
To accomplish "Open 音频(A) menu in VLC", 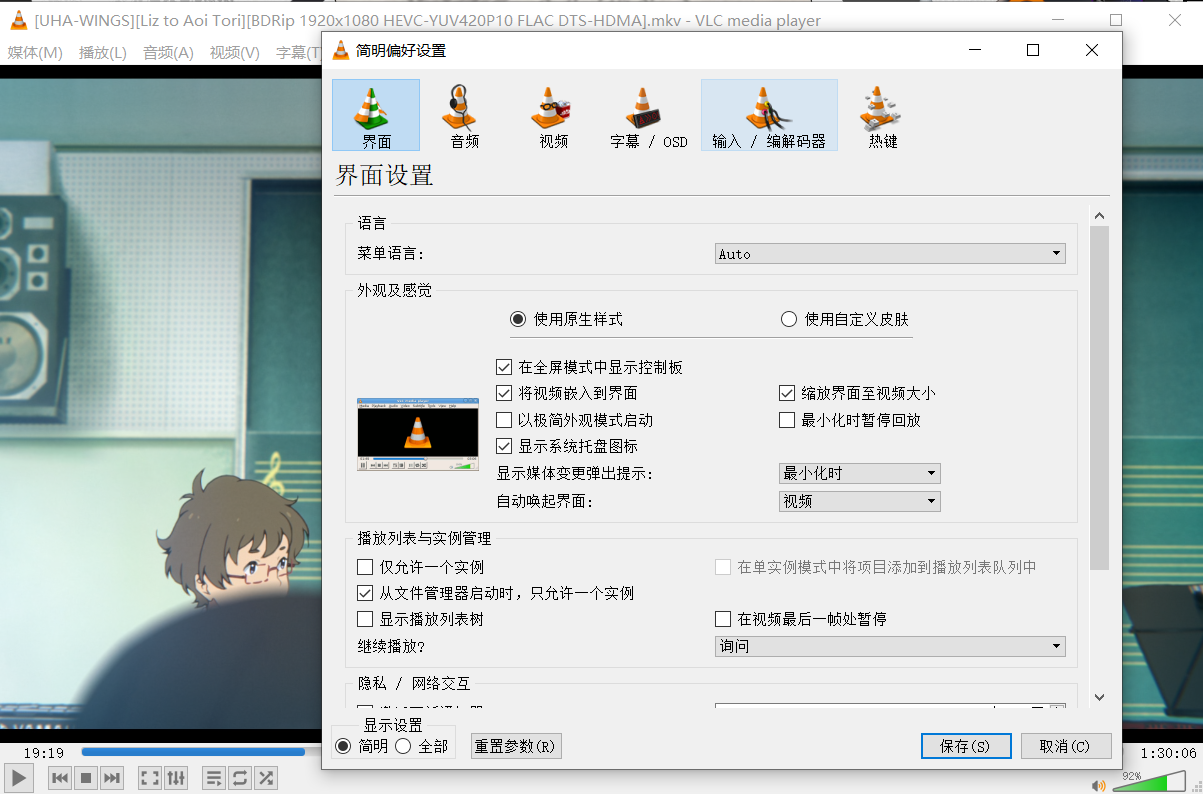I will click(168, 53).
